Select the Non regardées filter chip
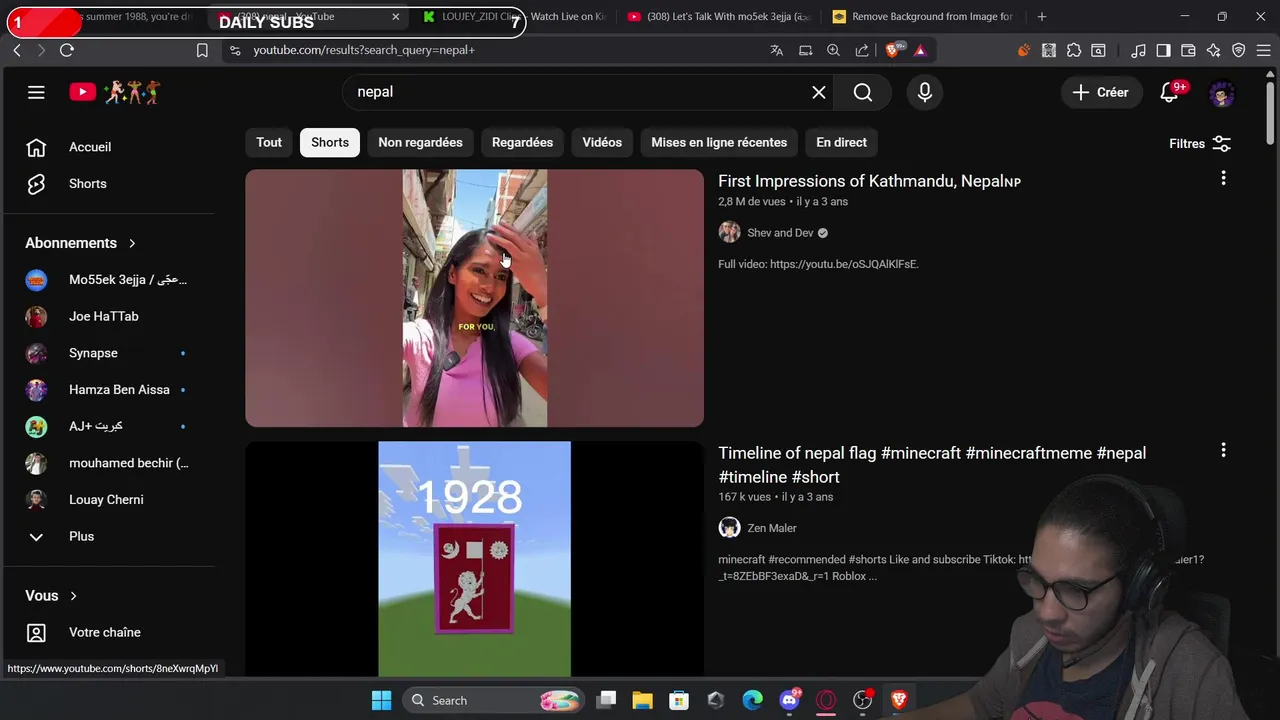This screenshot has height=720, width=1280. pyautogui.click(x=420, y=142)
